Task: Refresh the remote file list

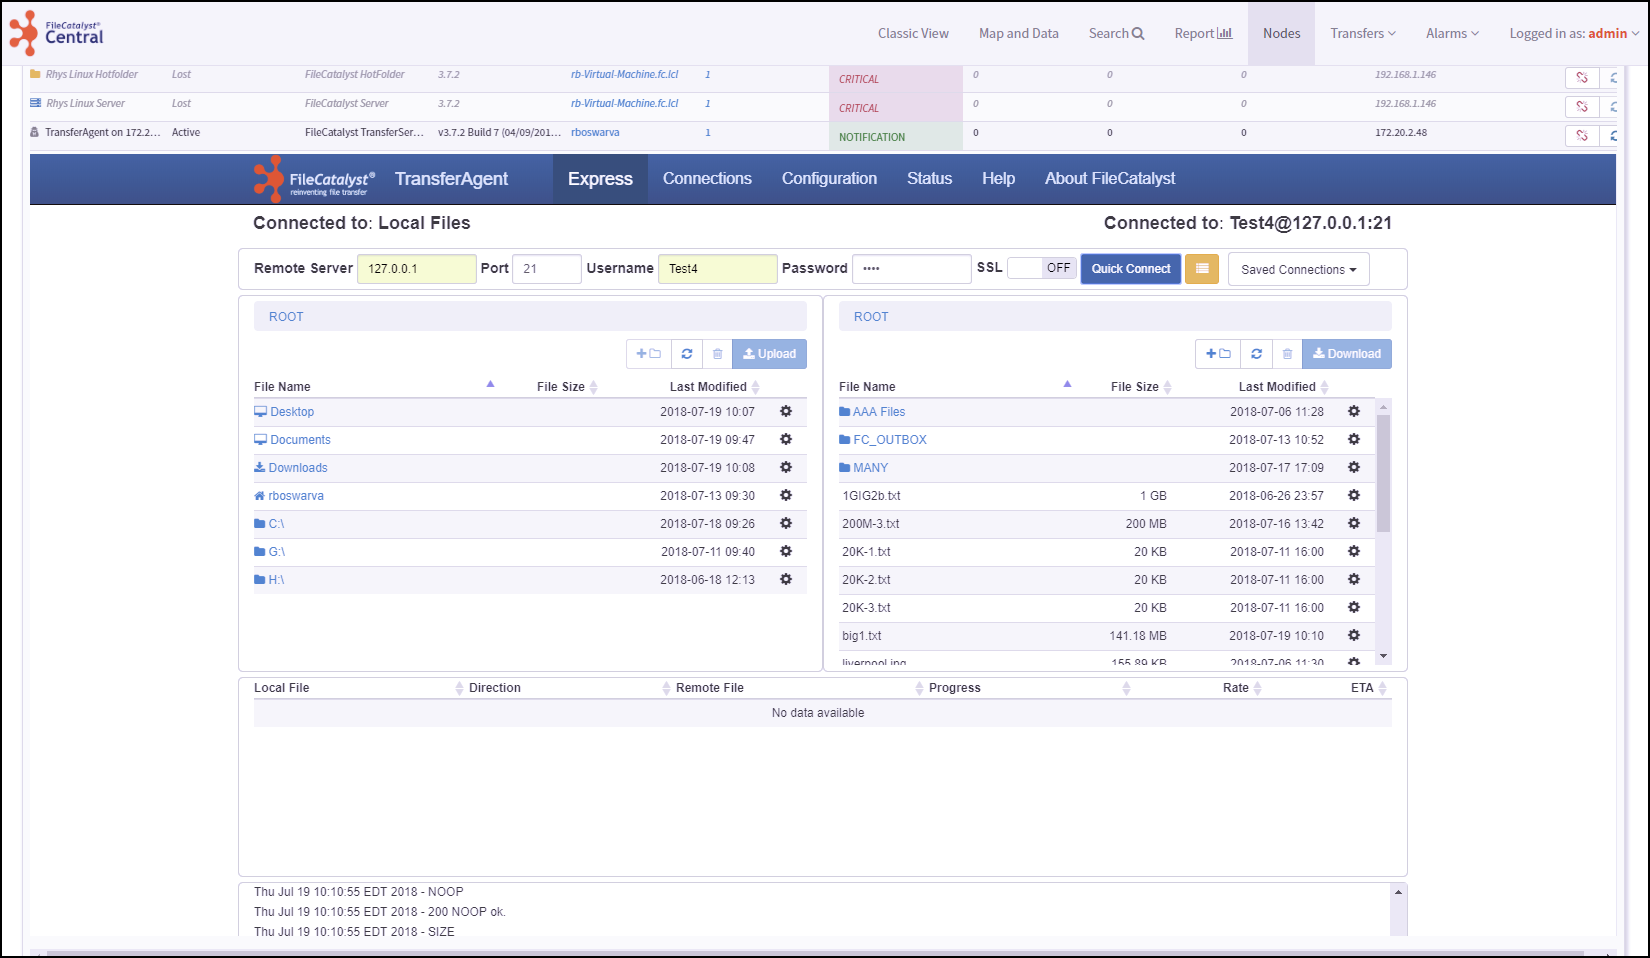Action: 1256,354
